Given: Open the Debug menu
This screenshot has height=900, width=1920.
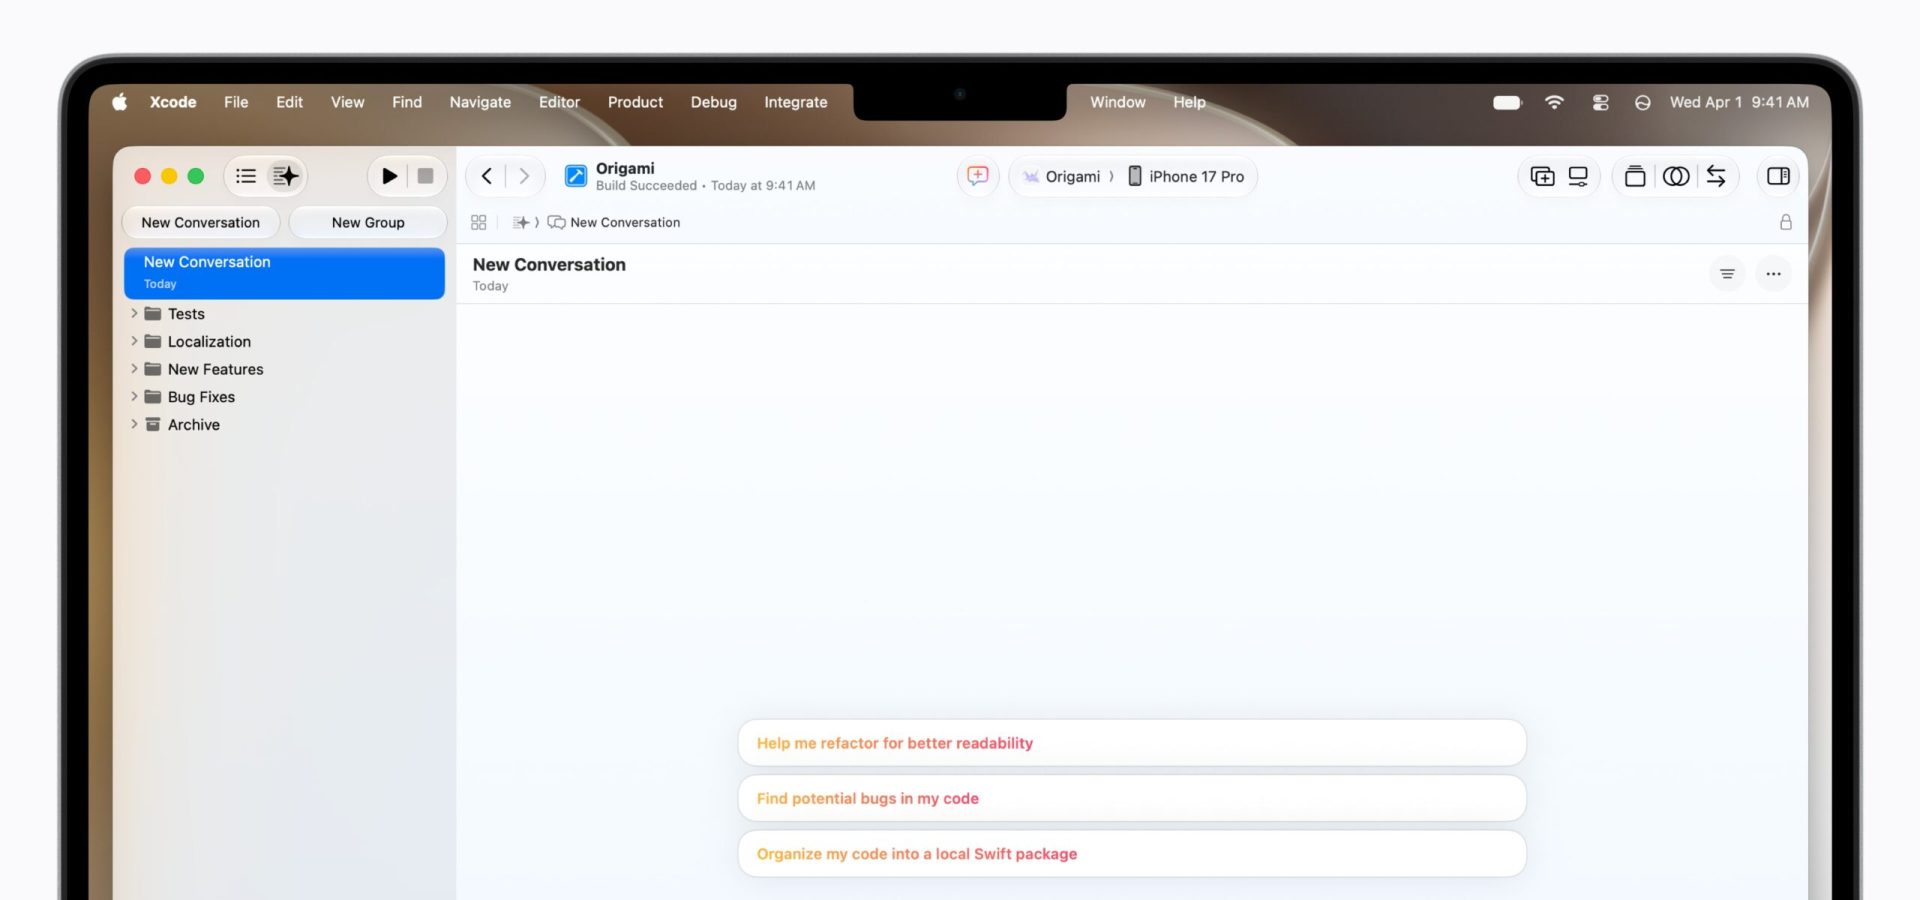Looking at the screenshot, I should coord(713,102).
